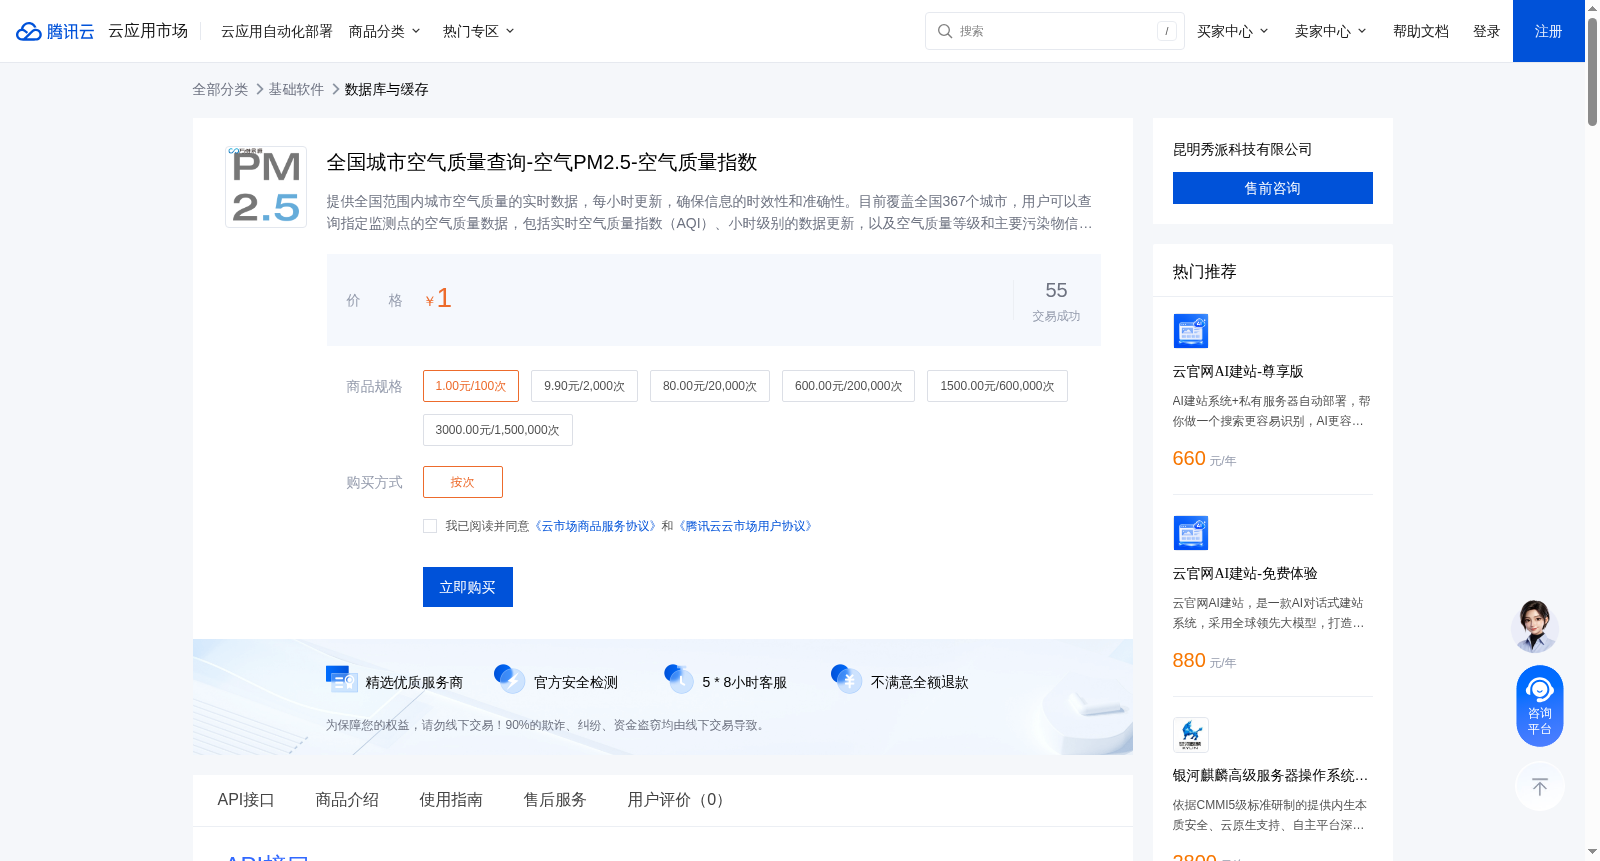Tick the agreement checkbox
This screenshot has height=861, width=1600.
coord(430,526)
